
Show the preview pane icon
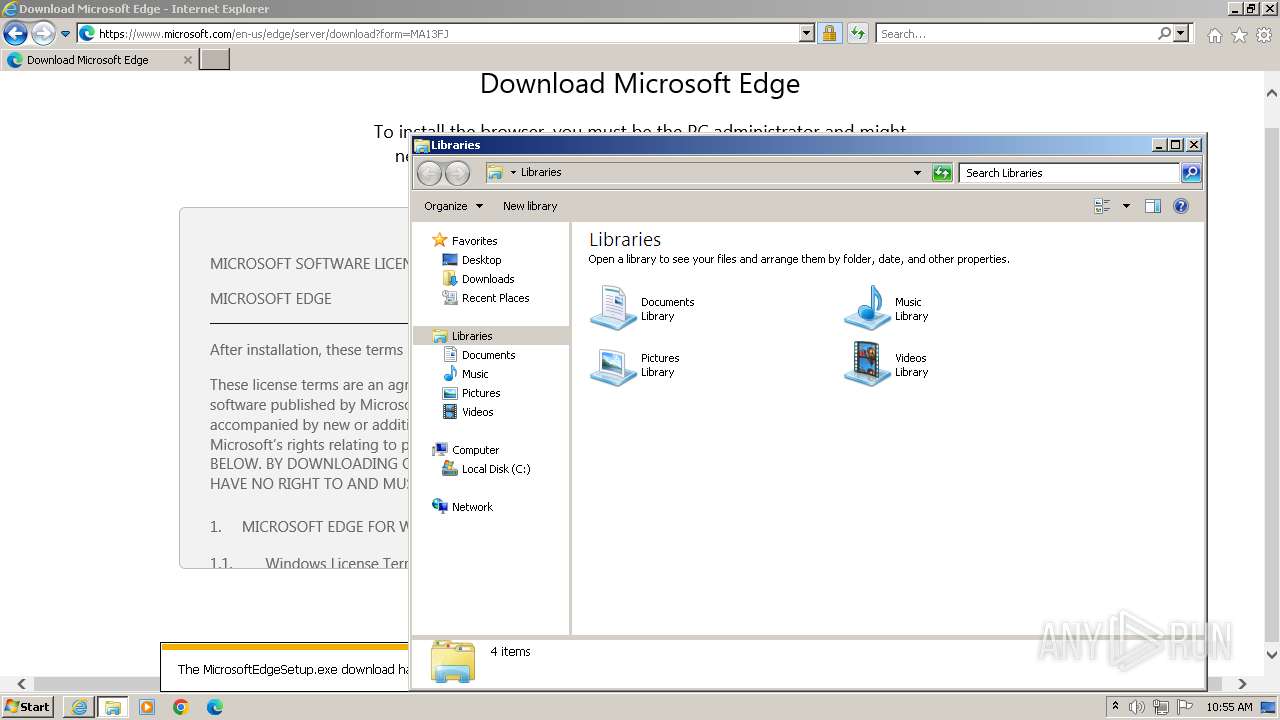(1152, 206)
